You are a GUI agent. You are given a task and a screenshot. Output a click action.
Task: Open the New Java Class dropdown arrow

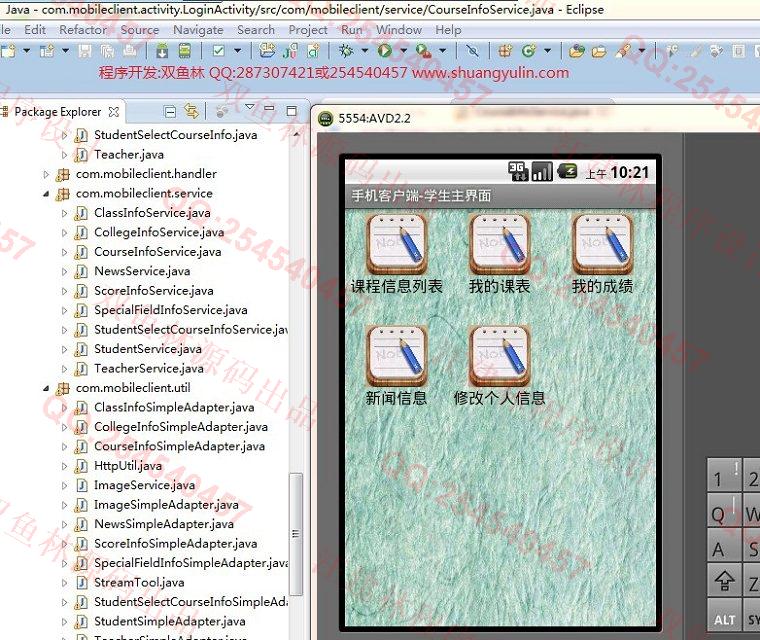(x=547, y=50)
